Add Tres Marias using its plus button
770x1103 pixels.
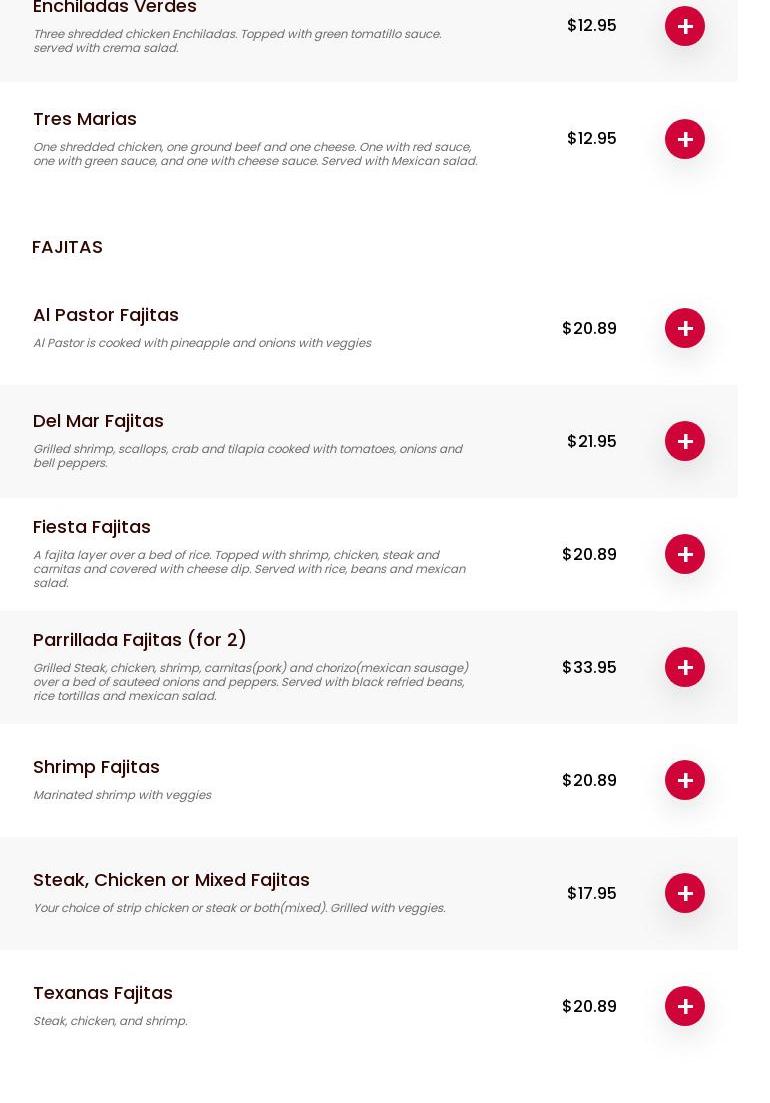tap(685, 139)
